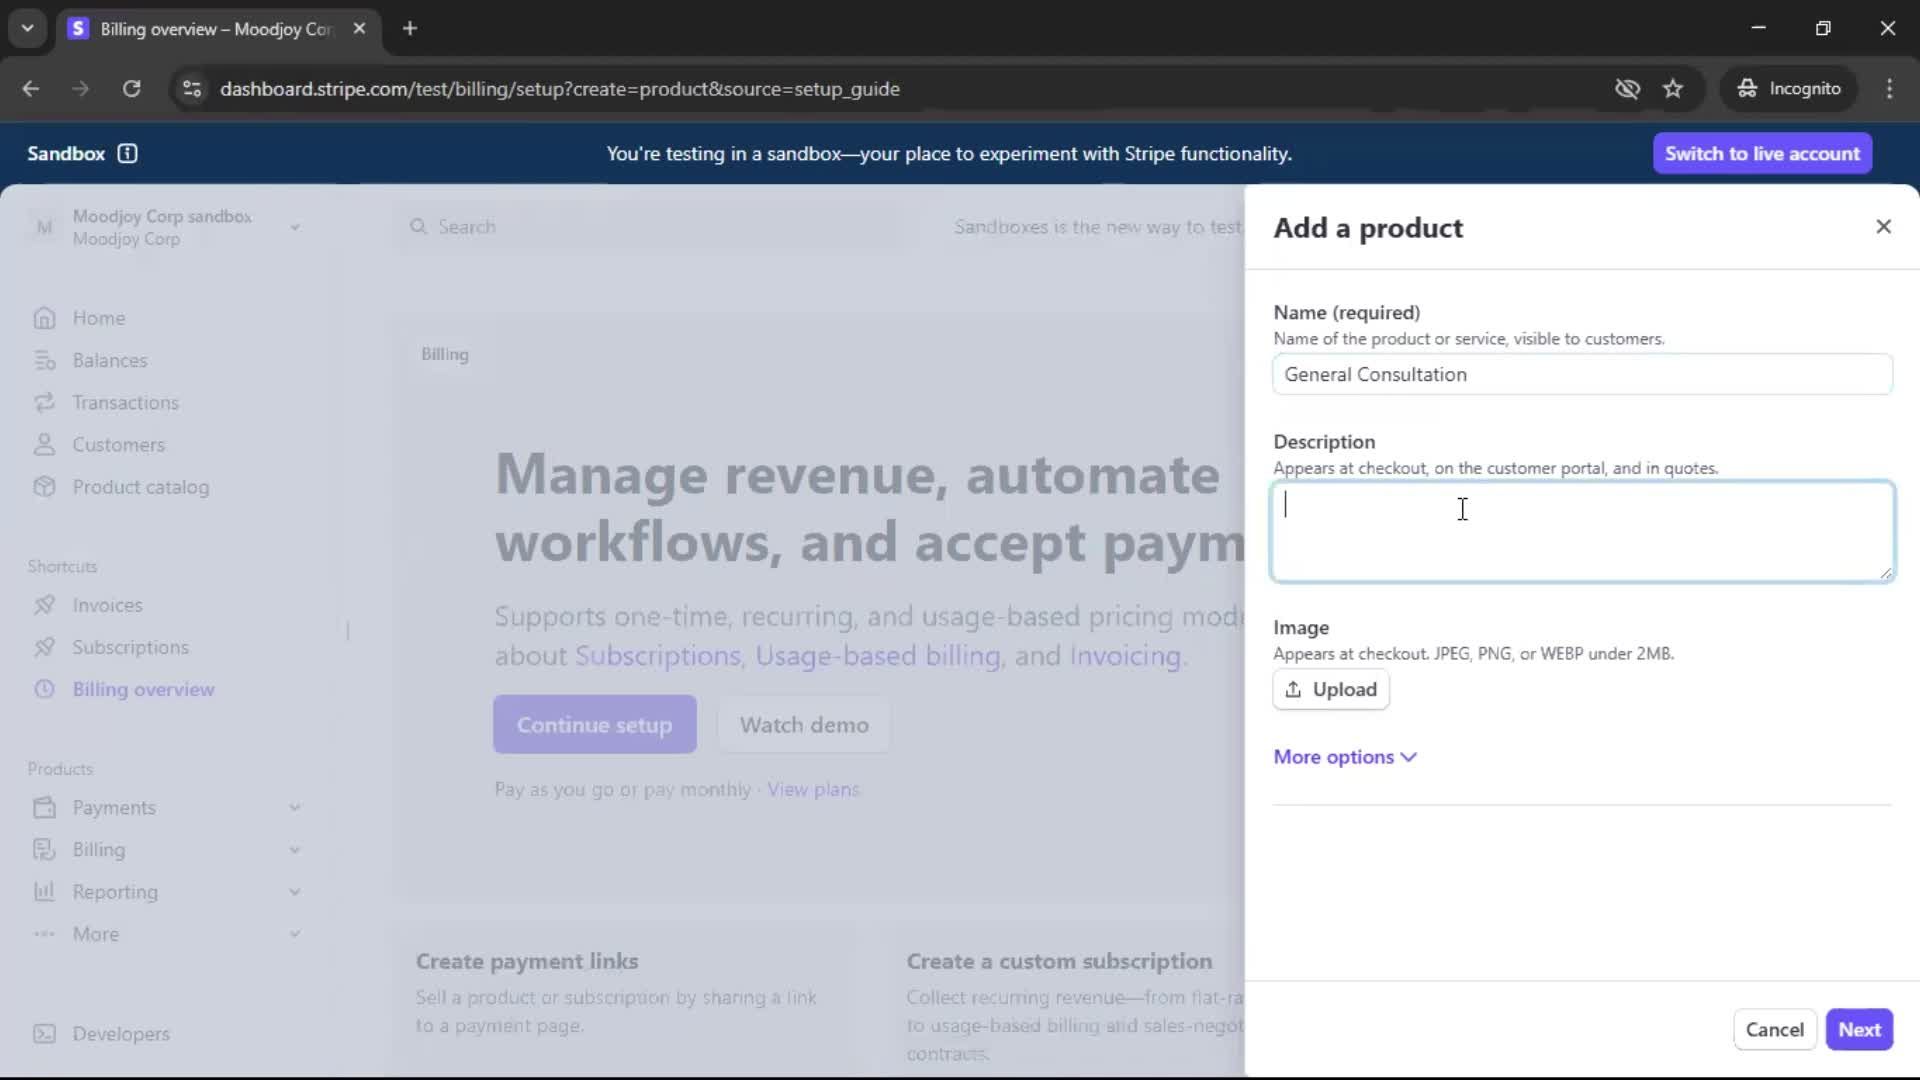This screenshot has width=1920, height=1080.
Task: Open the tab search dropdown arrow
Action: tap(28, 28)
